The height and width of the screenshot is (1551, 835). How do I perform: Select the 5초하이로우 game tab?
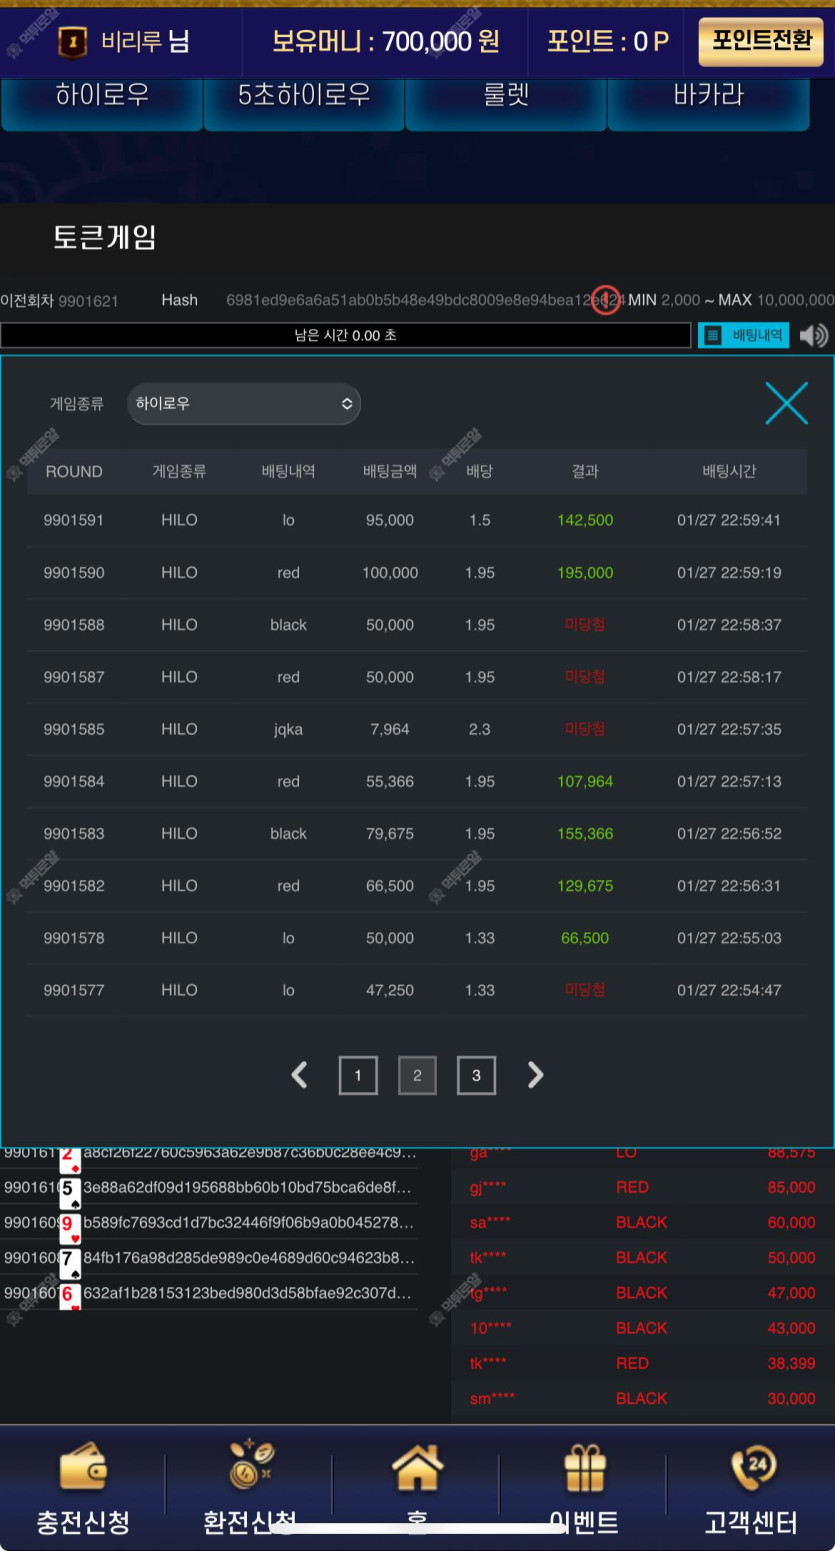[304, 98]
